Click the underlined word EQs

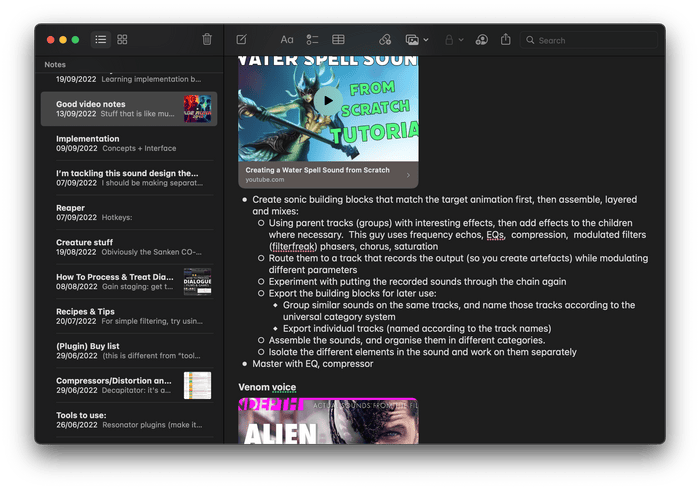(x=495, y=235)
